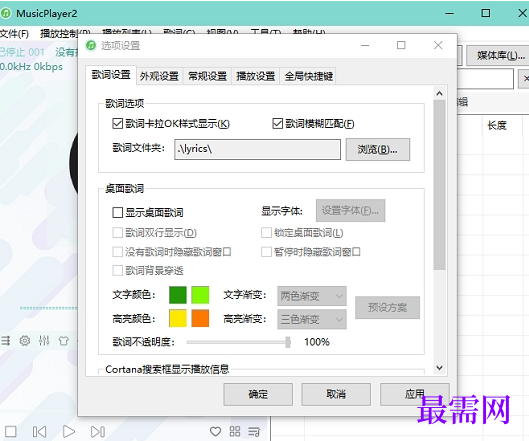529x441 pixels.
Task: Close the options settings dialog
Action: (x=438, y=45)
